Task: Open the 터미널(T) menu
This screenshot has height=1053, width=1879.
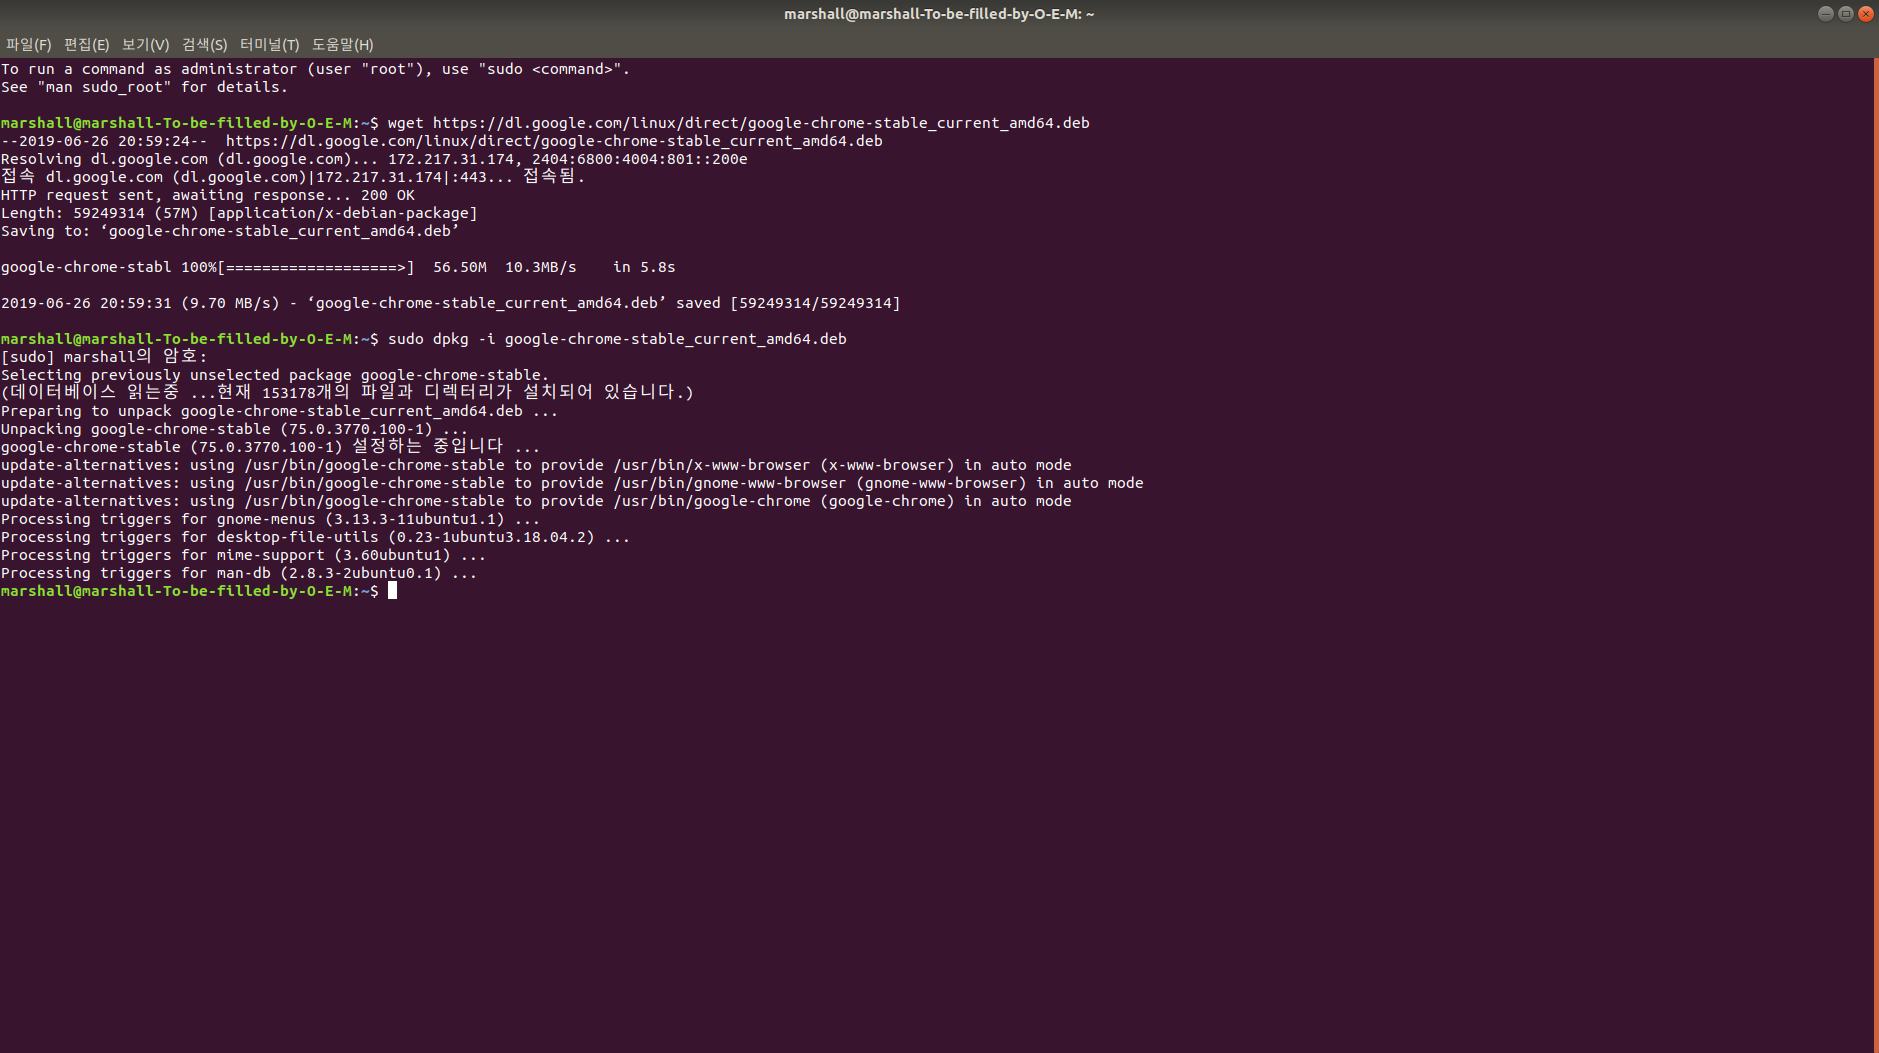Action: [x=269, y=45]
